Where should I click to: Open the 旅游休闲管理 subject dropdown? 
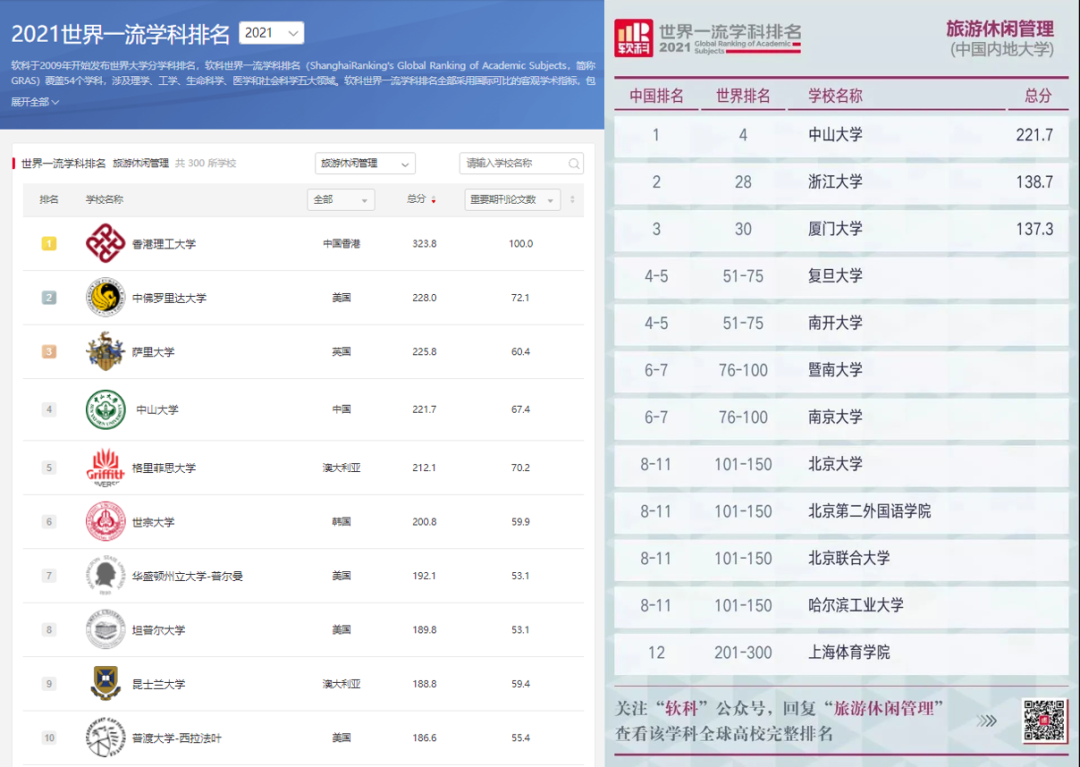(365, 163)
